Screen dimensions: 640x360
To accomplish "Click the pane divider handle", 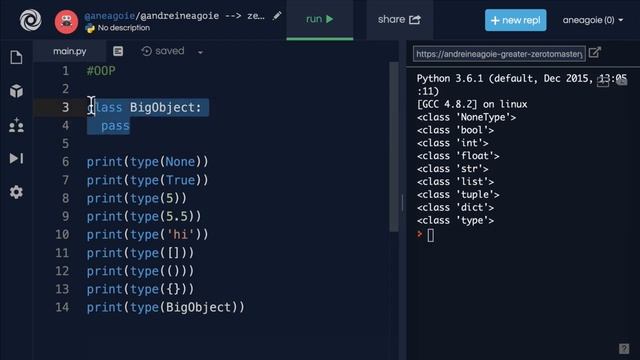I will coord(402,203).
